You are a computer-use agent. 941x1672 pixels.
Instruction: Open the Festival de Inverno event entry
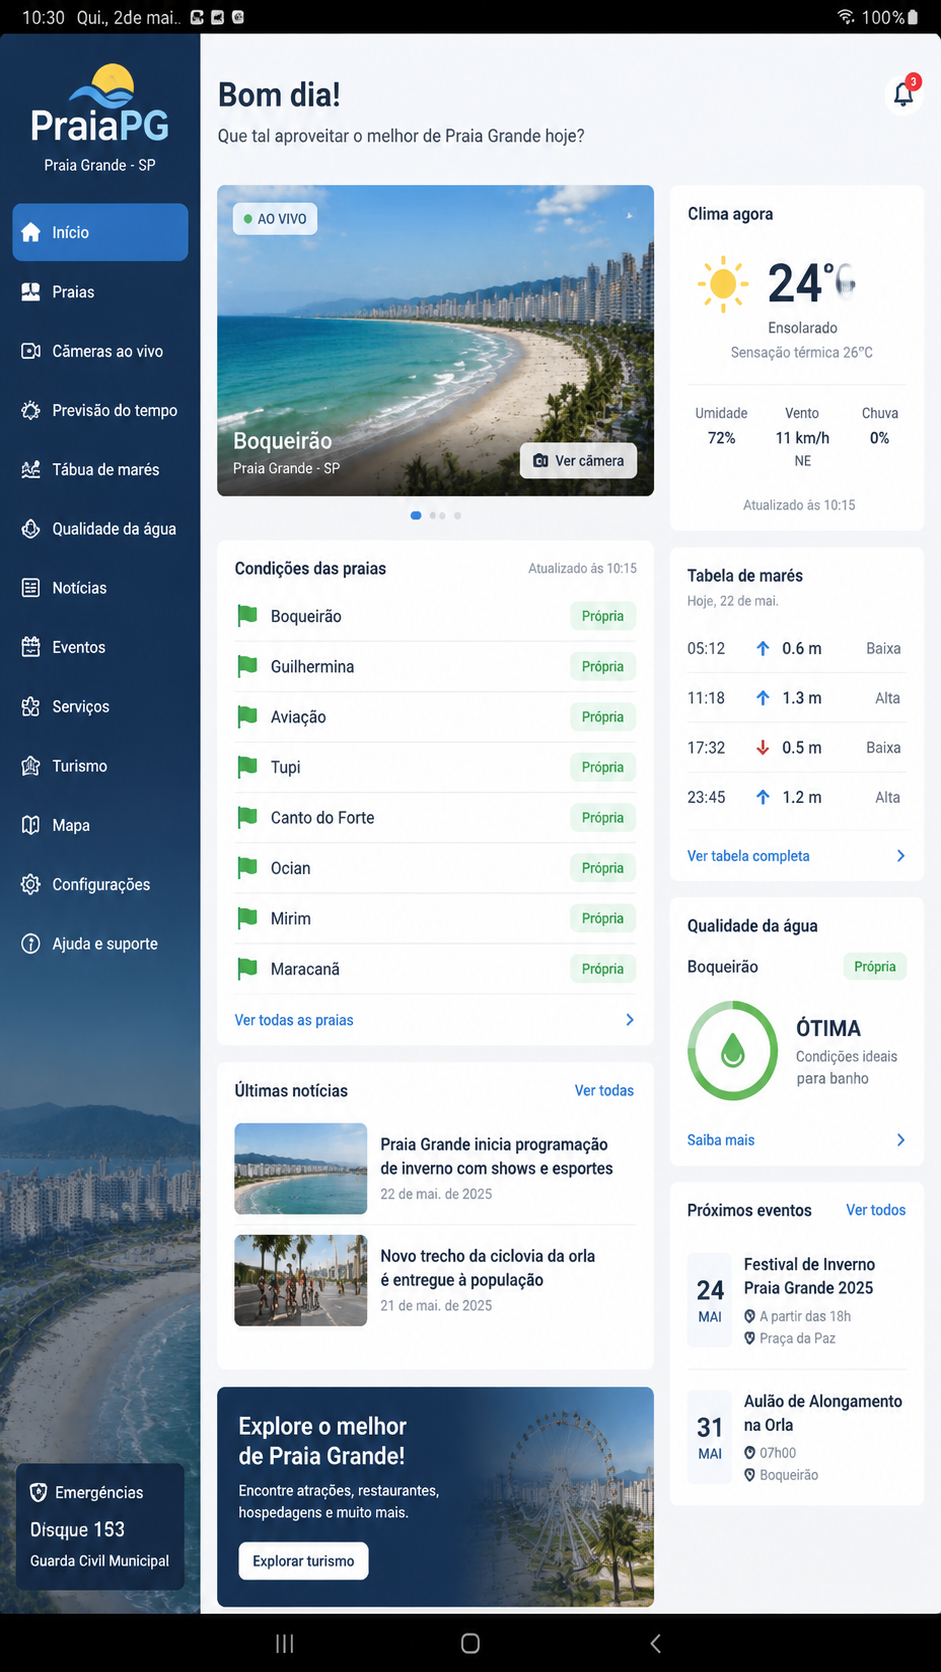click(796, 1300)
